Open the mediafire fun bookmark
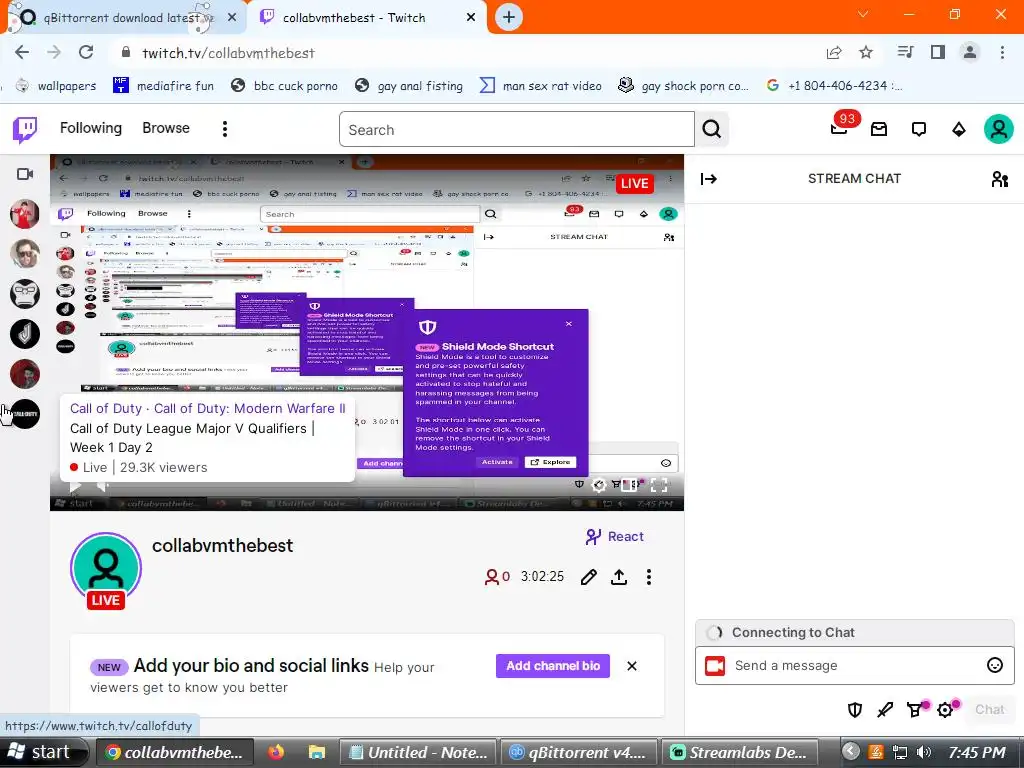 pyautogui.click(x=163, y=86)
